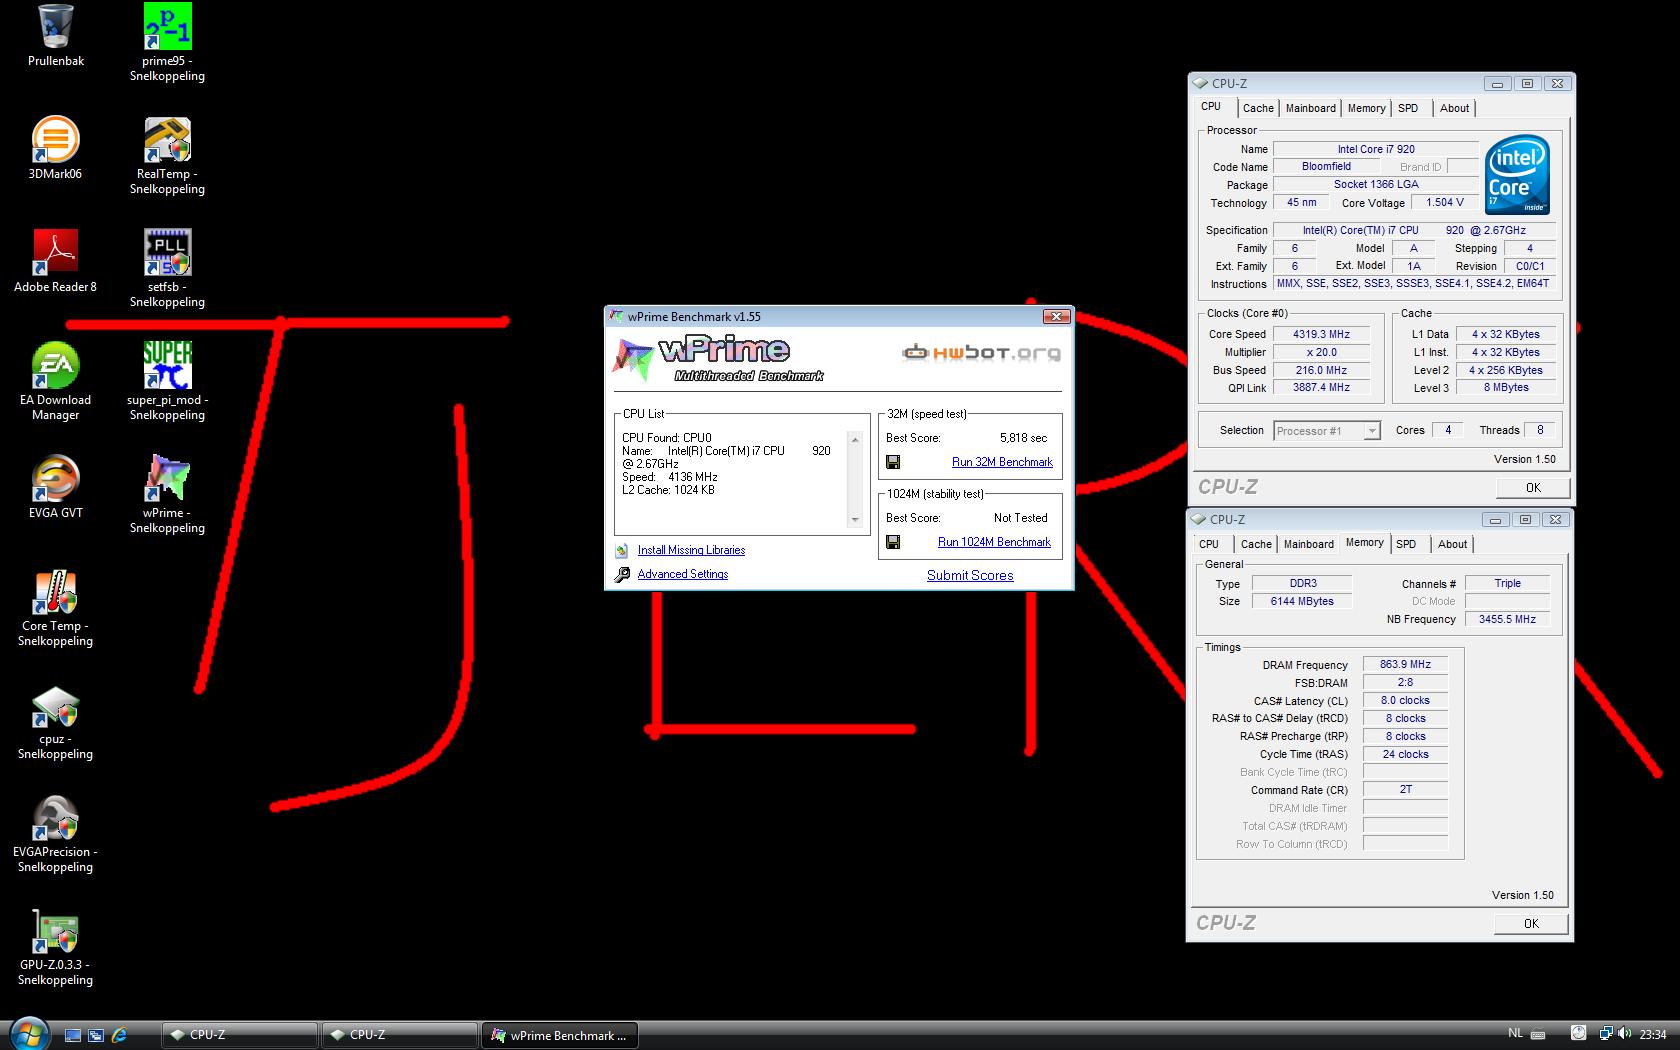The image size is (1680, 1050).
Task: Click the hwbot.org logo in wPrime
Action: coord(982,352)
